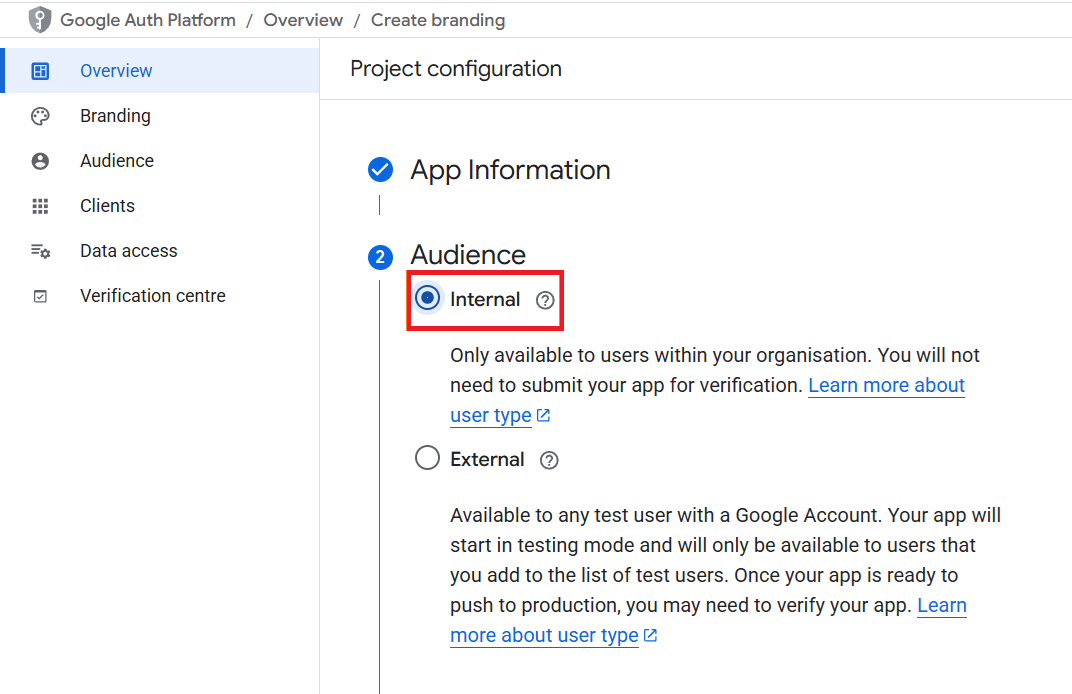This screenshot has height=694, width=1072.
Task: Click the Project configuration title
Action: pos(456,68)
